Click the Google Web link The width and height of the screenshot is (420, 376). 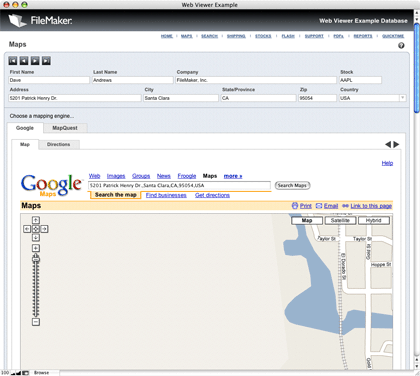point(94,176)
